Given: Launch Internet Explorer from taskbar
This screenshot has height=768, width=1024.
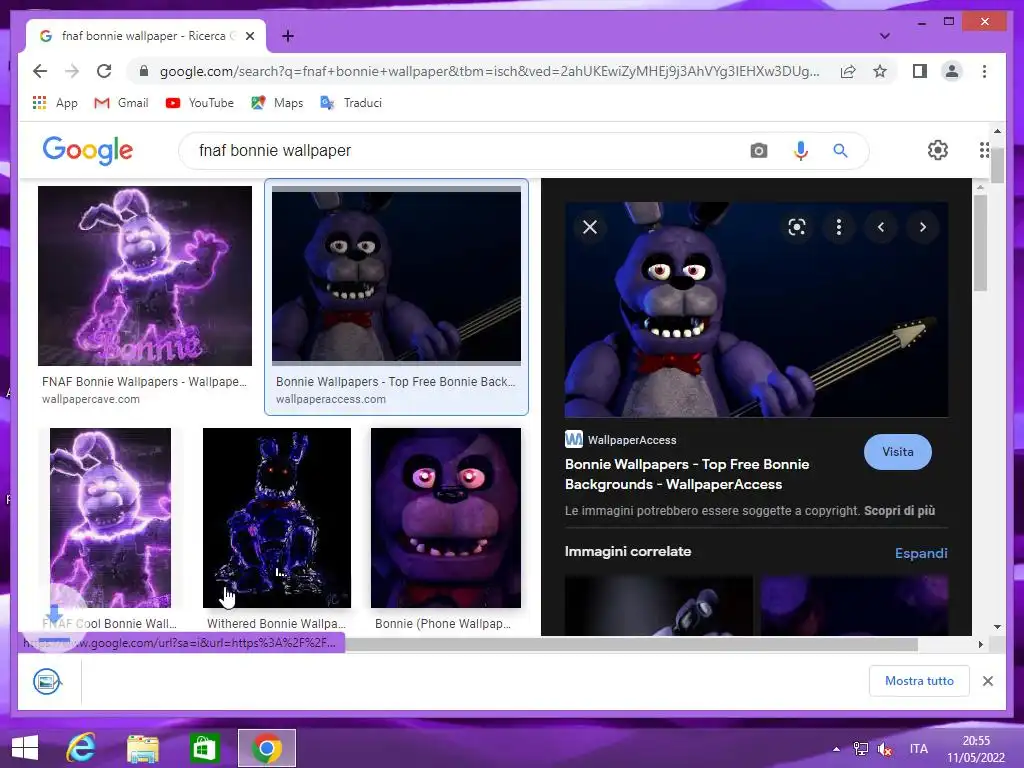Looking at the screenshot, I should click(81, 748).
